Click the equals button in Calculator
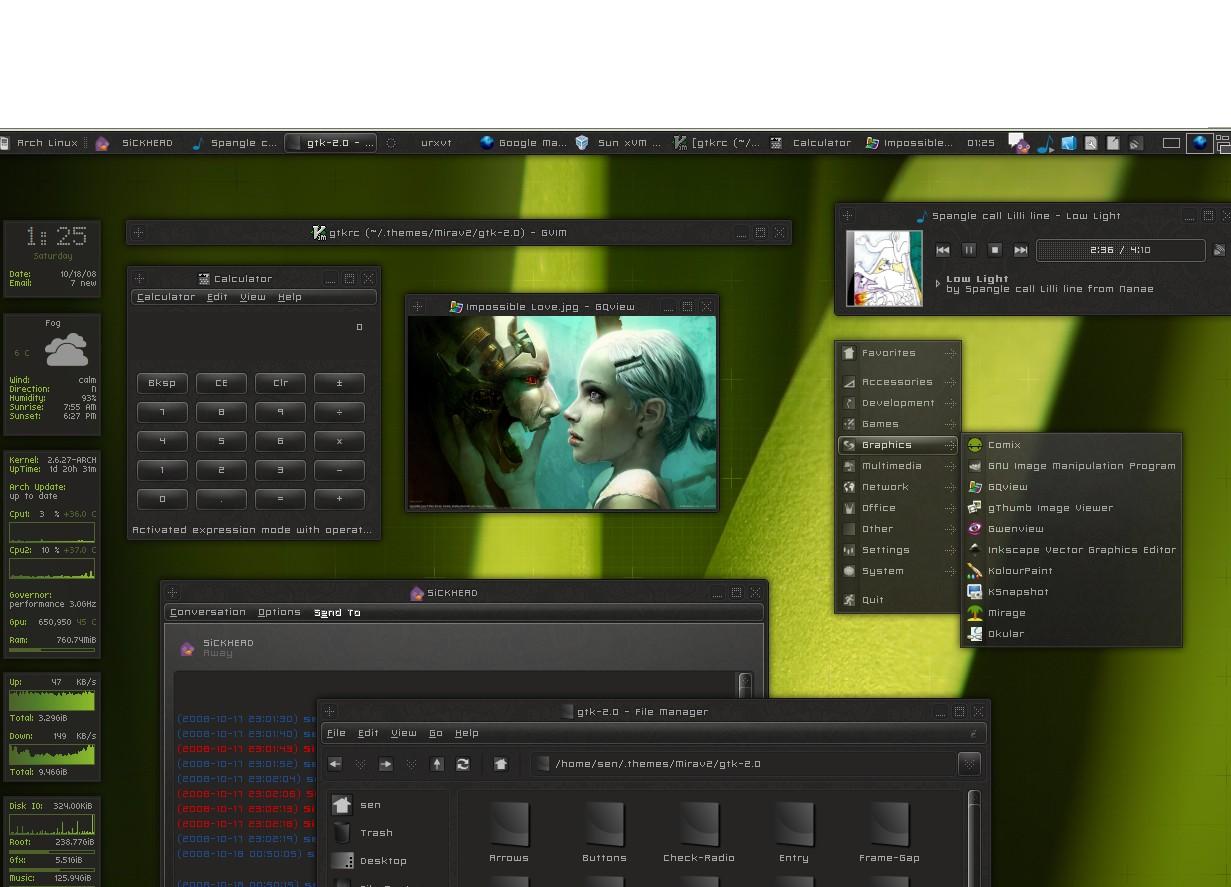The width and height of the screenshot is (1231, 887). pos(280,499)
